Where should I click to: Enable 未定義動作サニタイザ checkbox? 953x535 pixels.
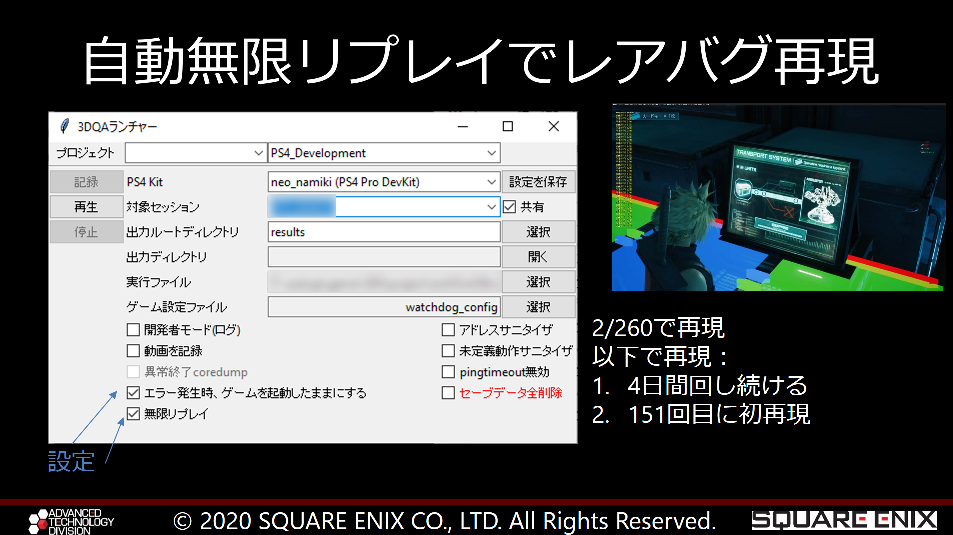click(448, 351)
